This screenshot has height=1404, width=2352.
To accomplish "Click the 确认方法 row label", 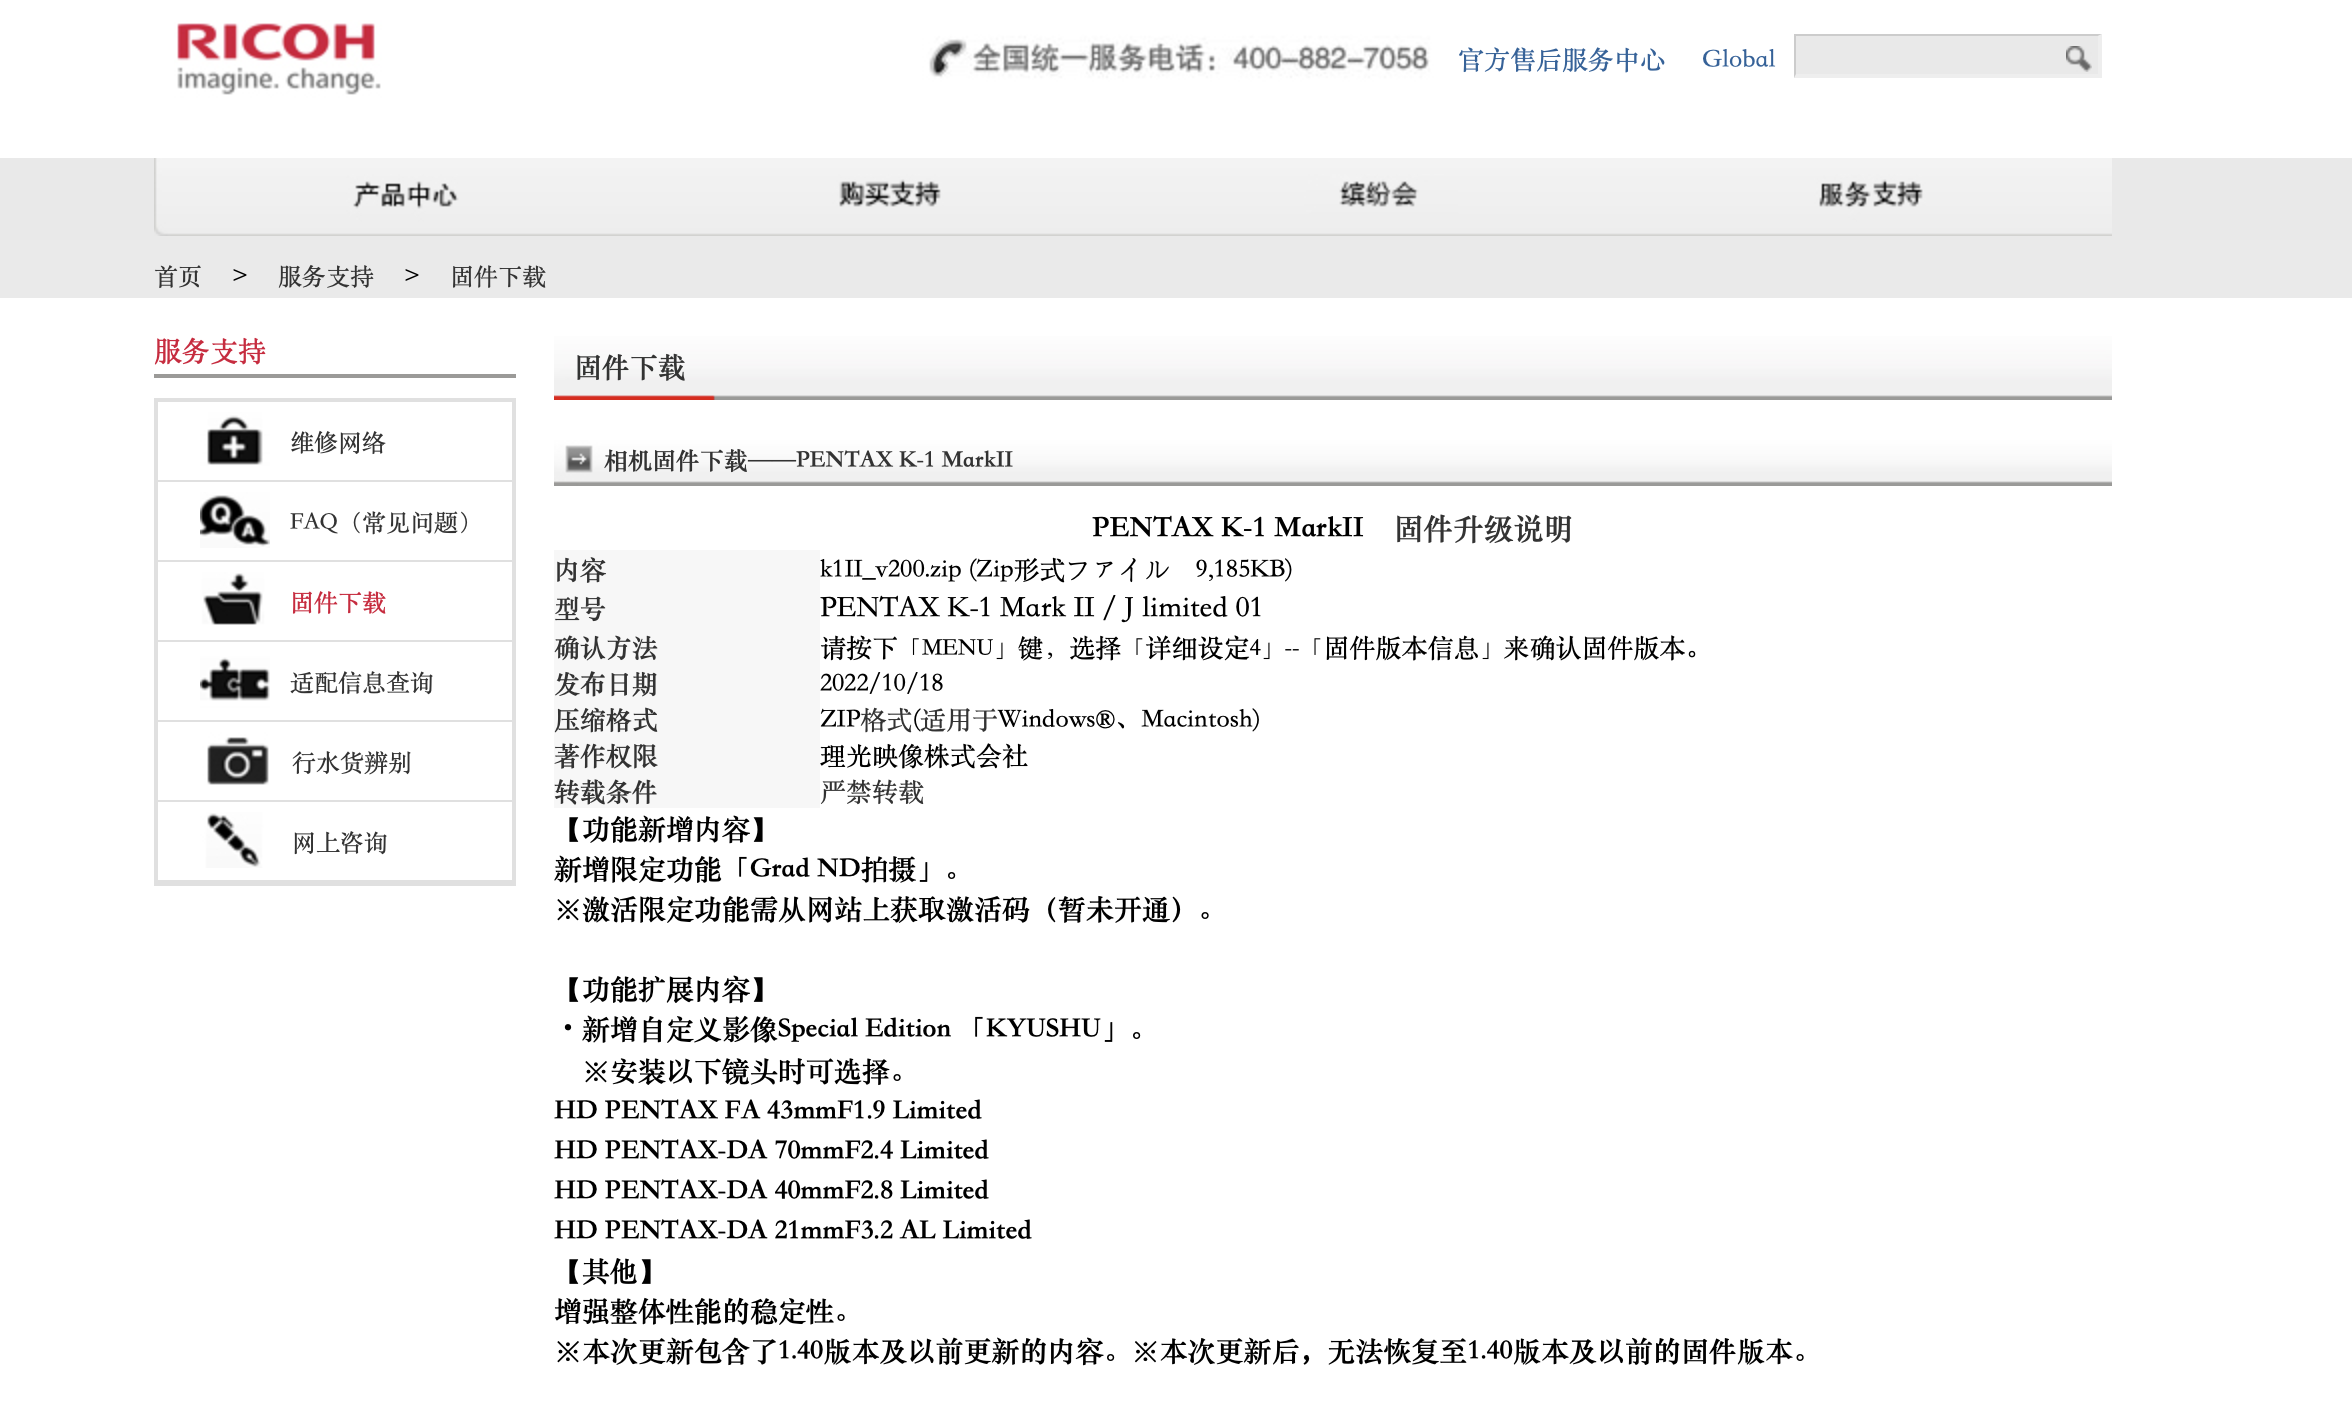I will (606, 648).
